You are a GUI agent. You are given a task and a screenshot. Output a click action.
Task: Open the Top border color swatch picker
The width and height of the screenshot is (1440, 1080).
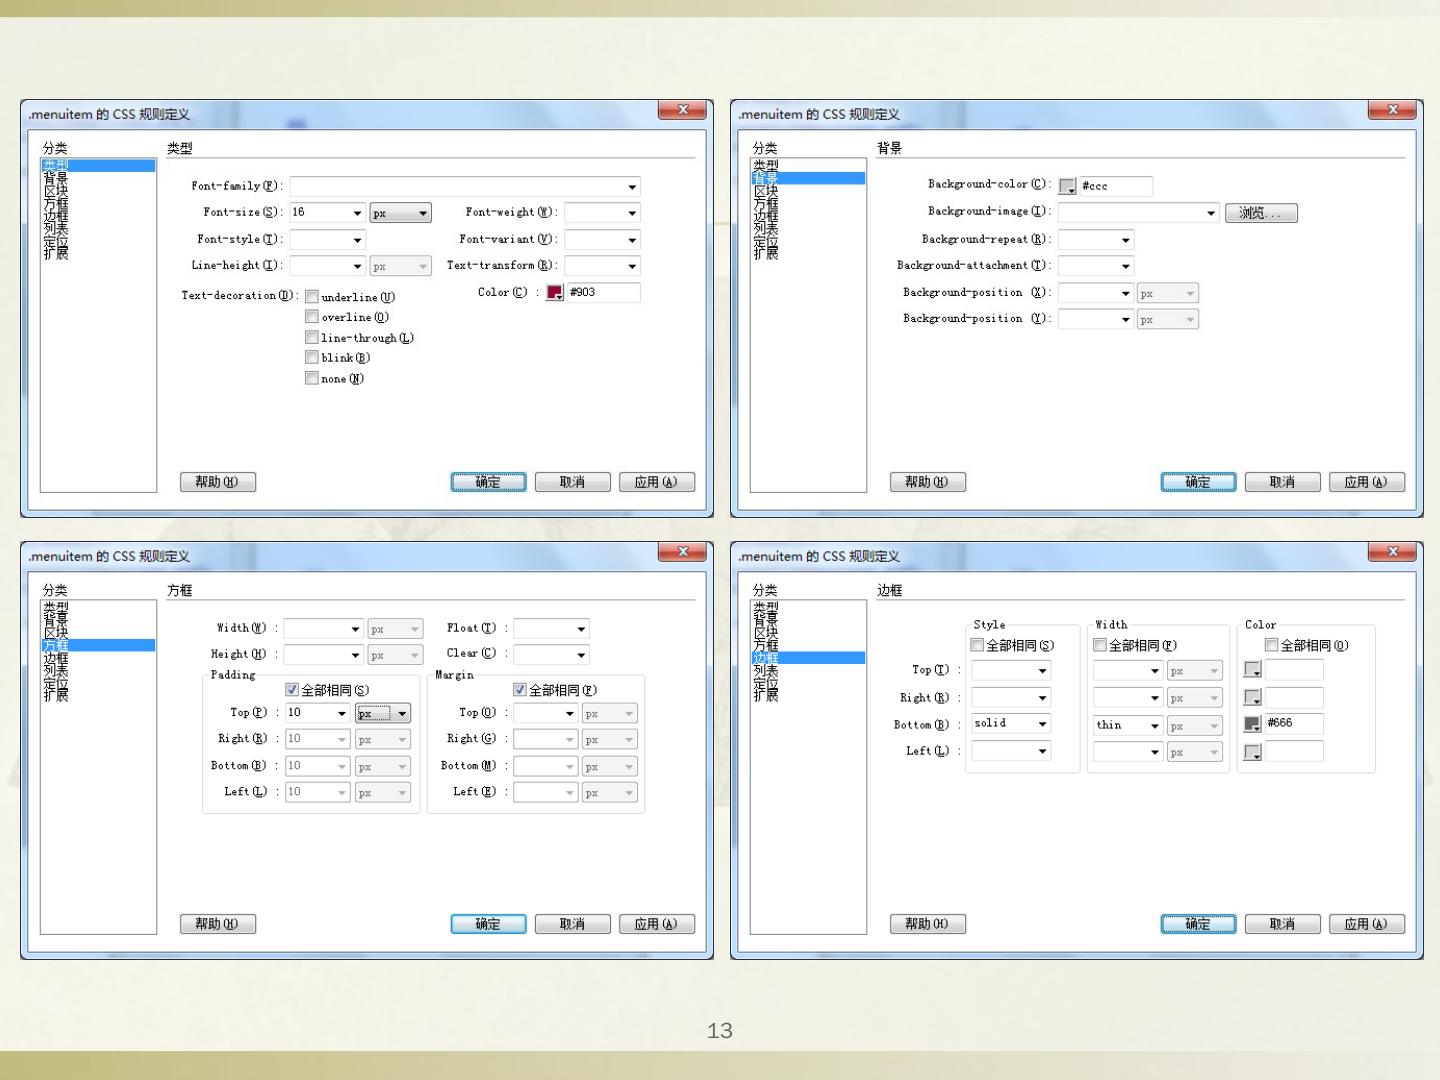1252,670
